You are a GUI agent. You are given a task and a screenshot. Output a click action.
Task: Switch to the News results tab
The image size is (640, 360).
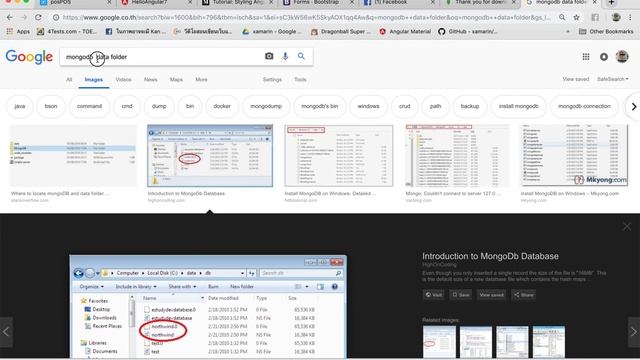151,80
